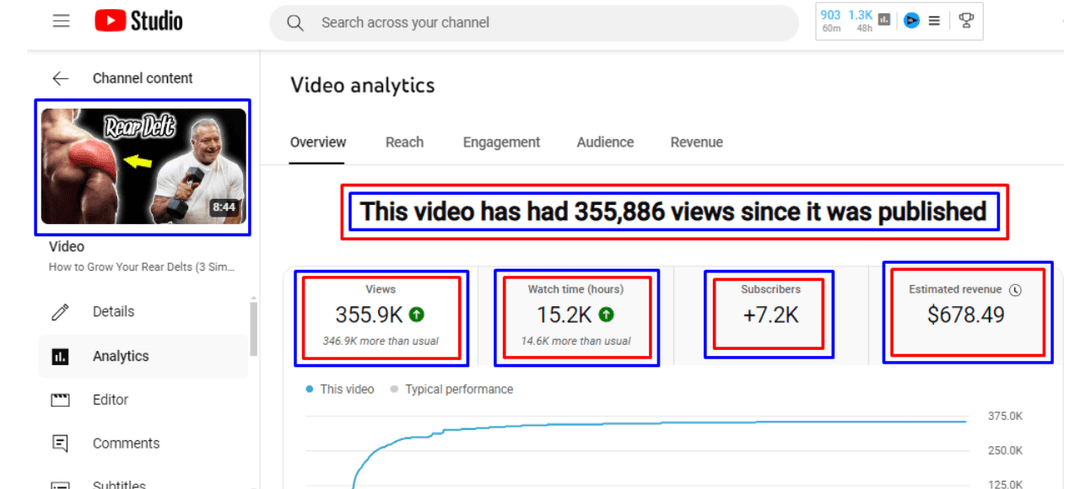
Task: Click the blue play-button extension icon
Action: point(911,20)
